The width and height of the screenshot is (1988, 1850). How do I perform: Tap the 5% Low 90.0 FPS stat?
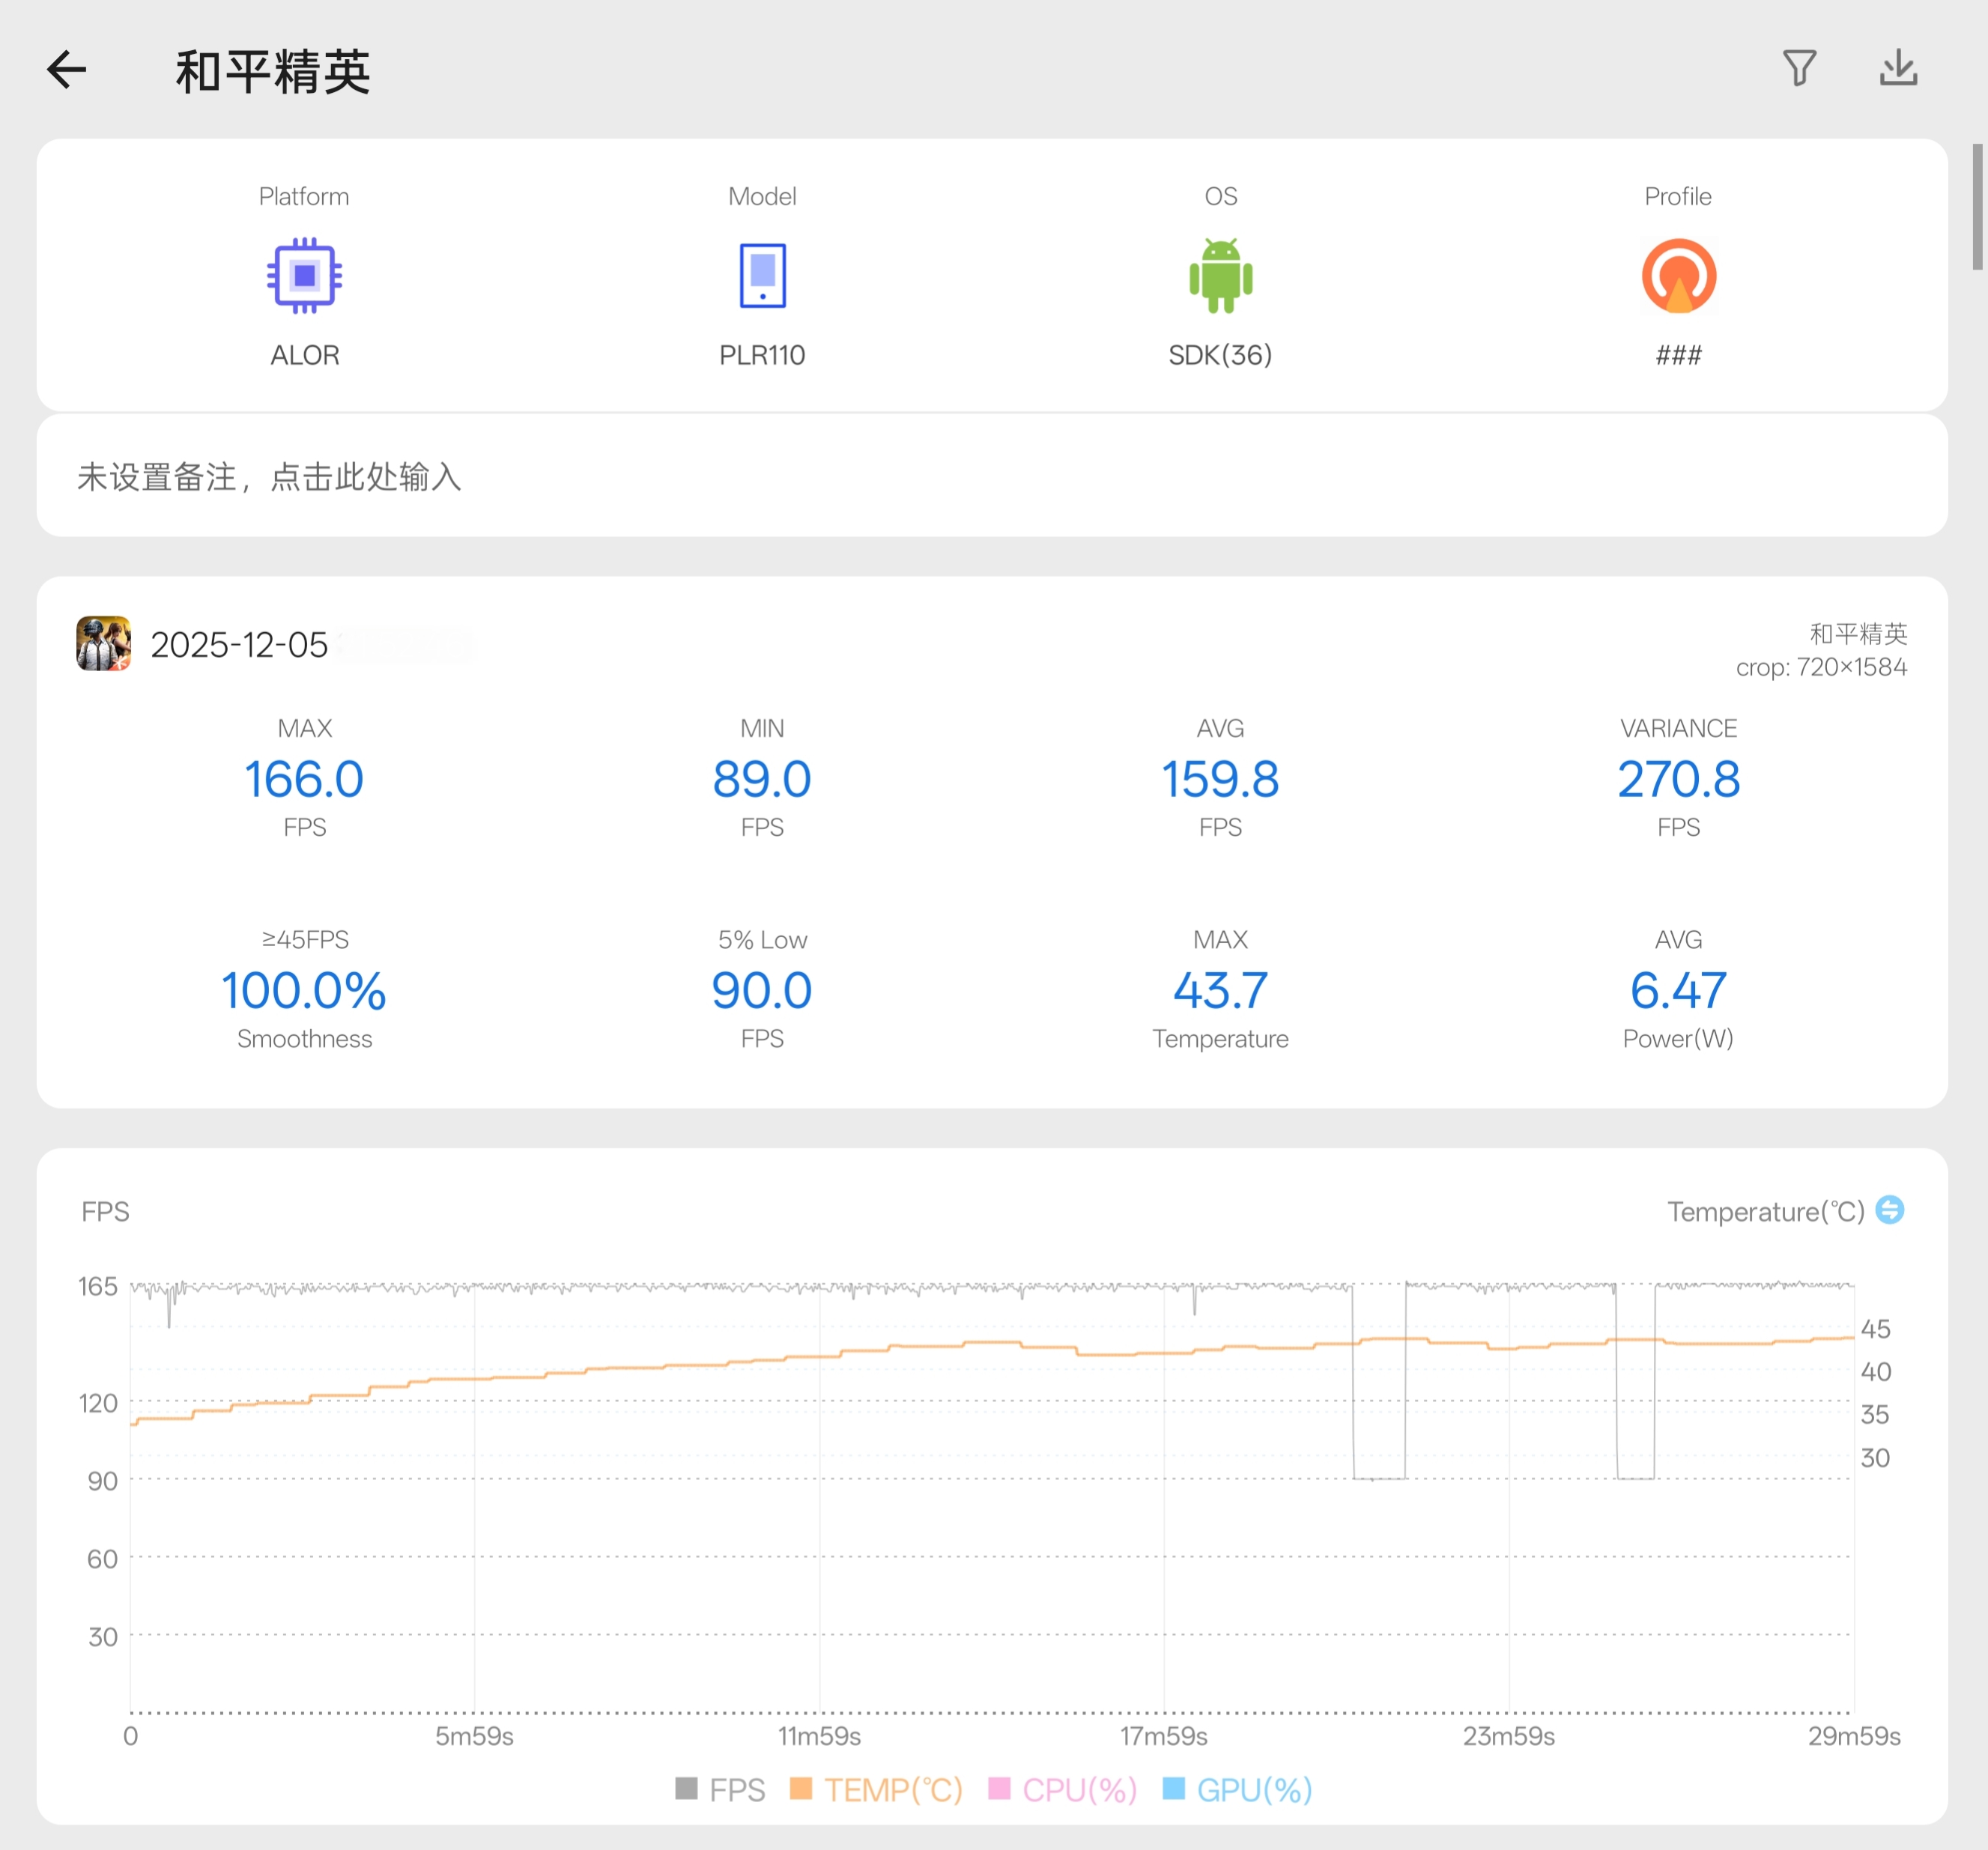762,990
